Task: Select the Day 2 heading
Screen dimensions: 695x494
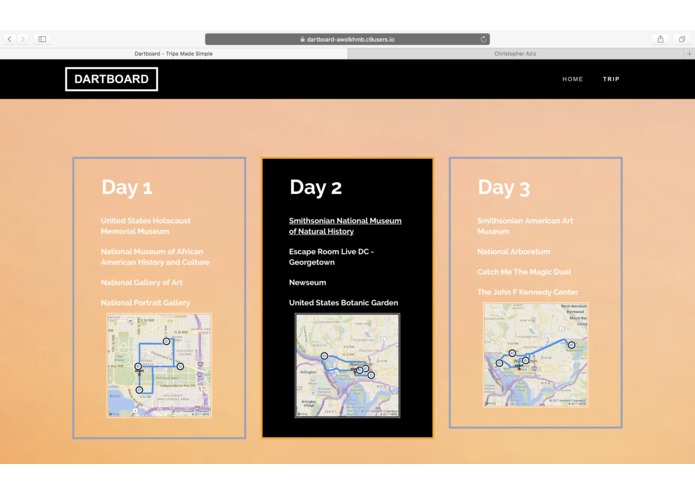Action: pos(315,187)
